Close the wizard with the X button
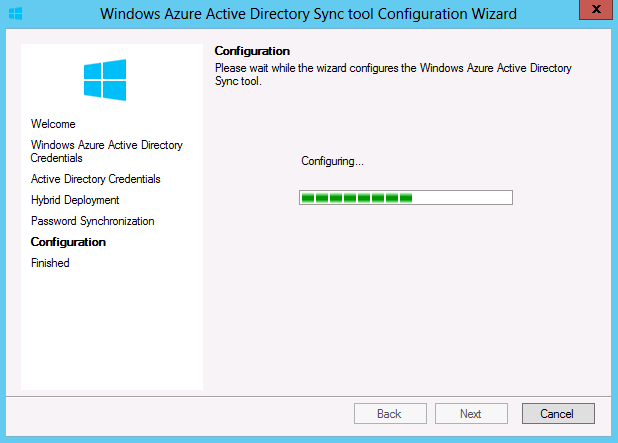 pos(596,9)
